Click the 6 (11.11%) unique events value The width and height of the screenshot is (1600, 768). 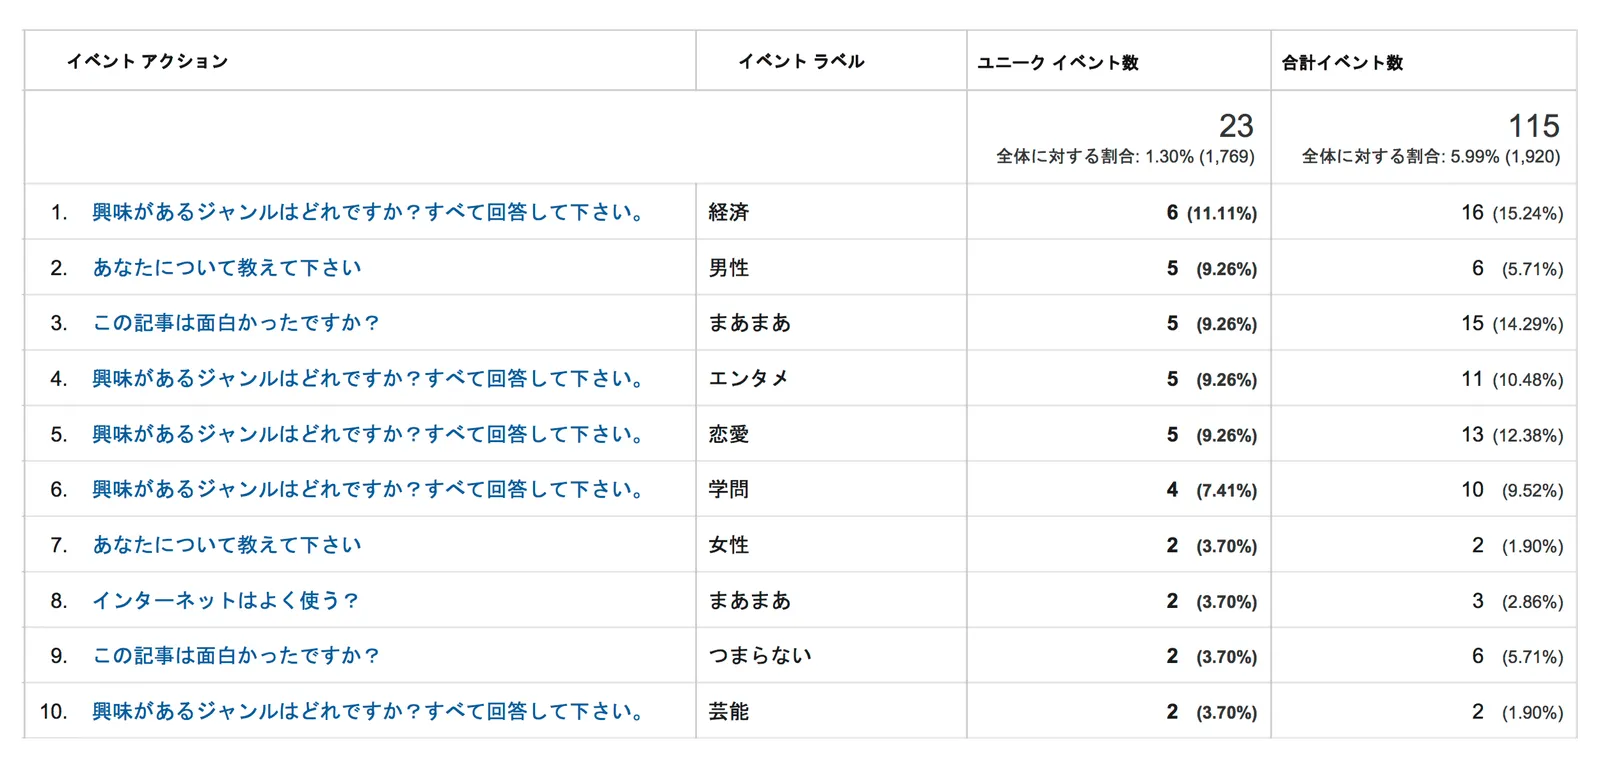click(x=1212, y=213)
